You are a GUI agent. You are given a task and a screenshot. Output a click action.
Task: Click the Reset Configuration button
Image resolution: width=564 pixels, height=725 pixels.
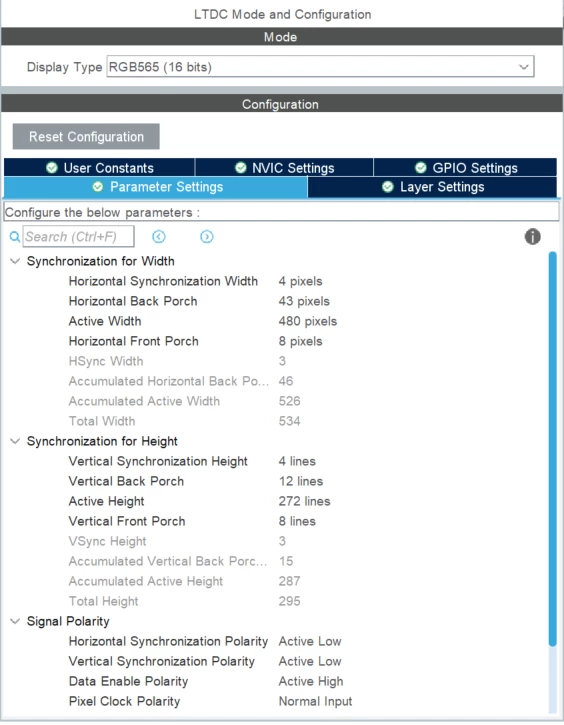[x=86, y=136]
